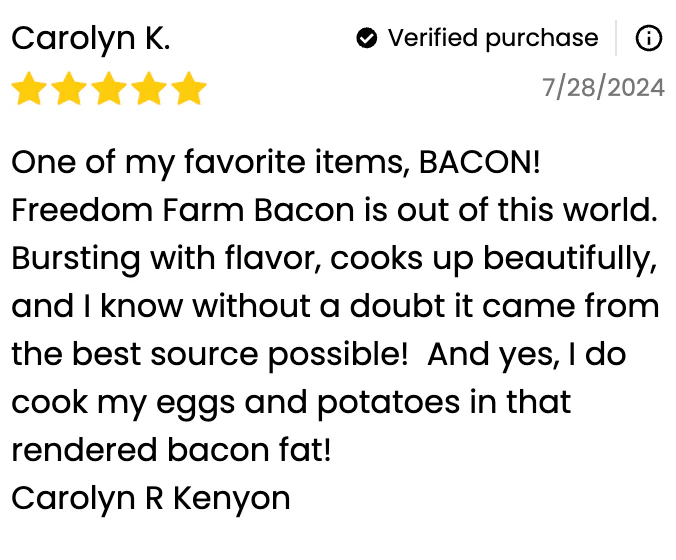Click the 'rendered bacon fat!' line
The height and width of the screenshot is (560, 676).
(171, 450)
